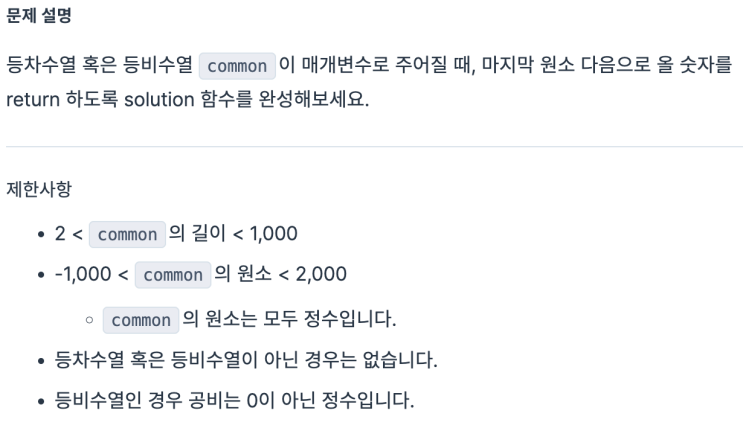743x425 pixels.
Task: Click the "-1,000" lower bound value
Action: [88, 275]
